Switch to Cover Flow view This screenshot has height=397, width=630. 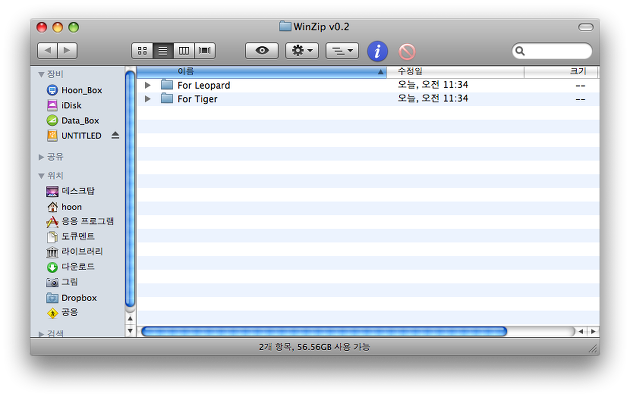tap(205, 51)
